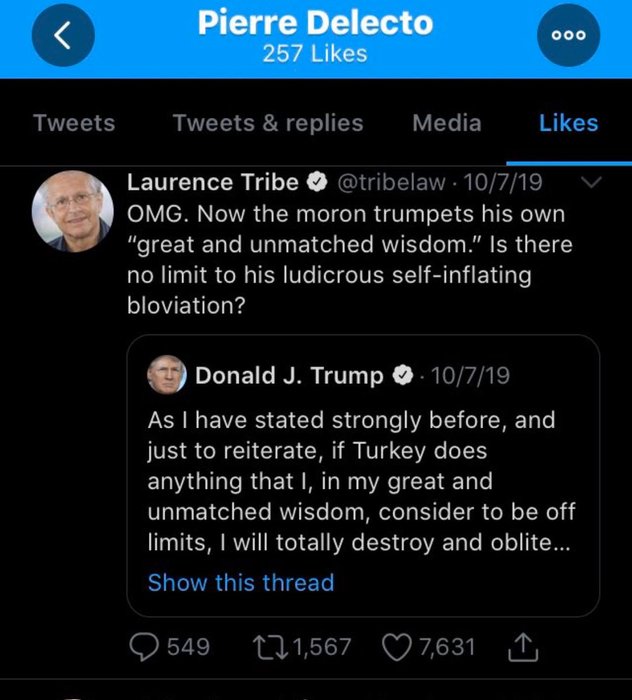
Task: Select the Likes tab
Action: (x=568, y=123)
